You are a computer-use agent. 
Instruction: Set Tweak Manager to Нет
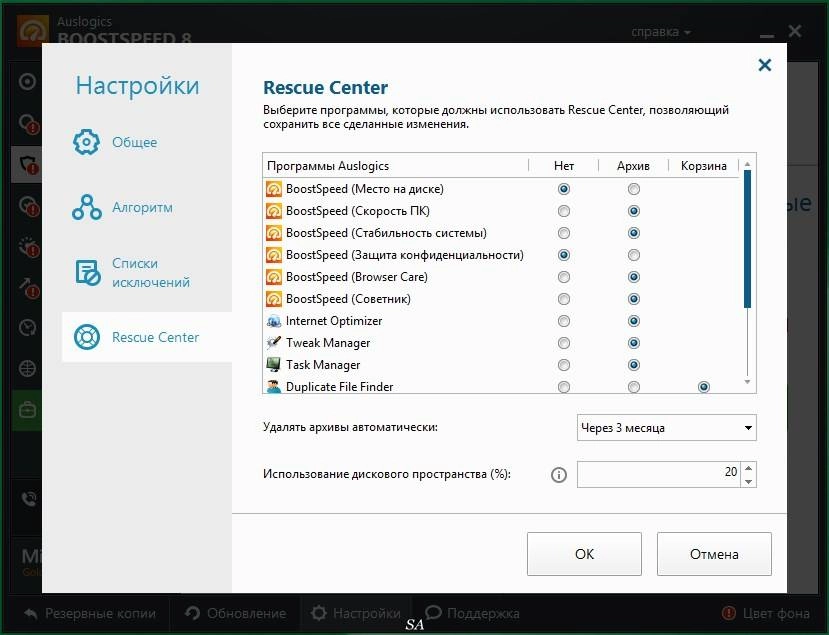click(564, 343)
